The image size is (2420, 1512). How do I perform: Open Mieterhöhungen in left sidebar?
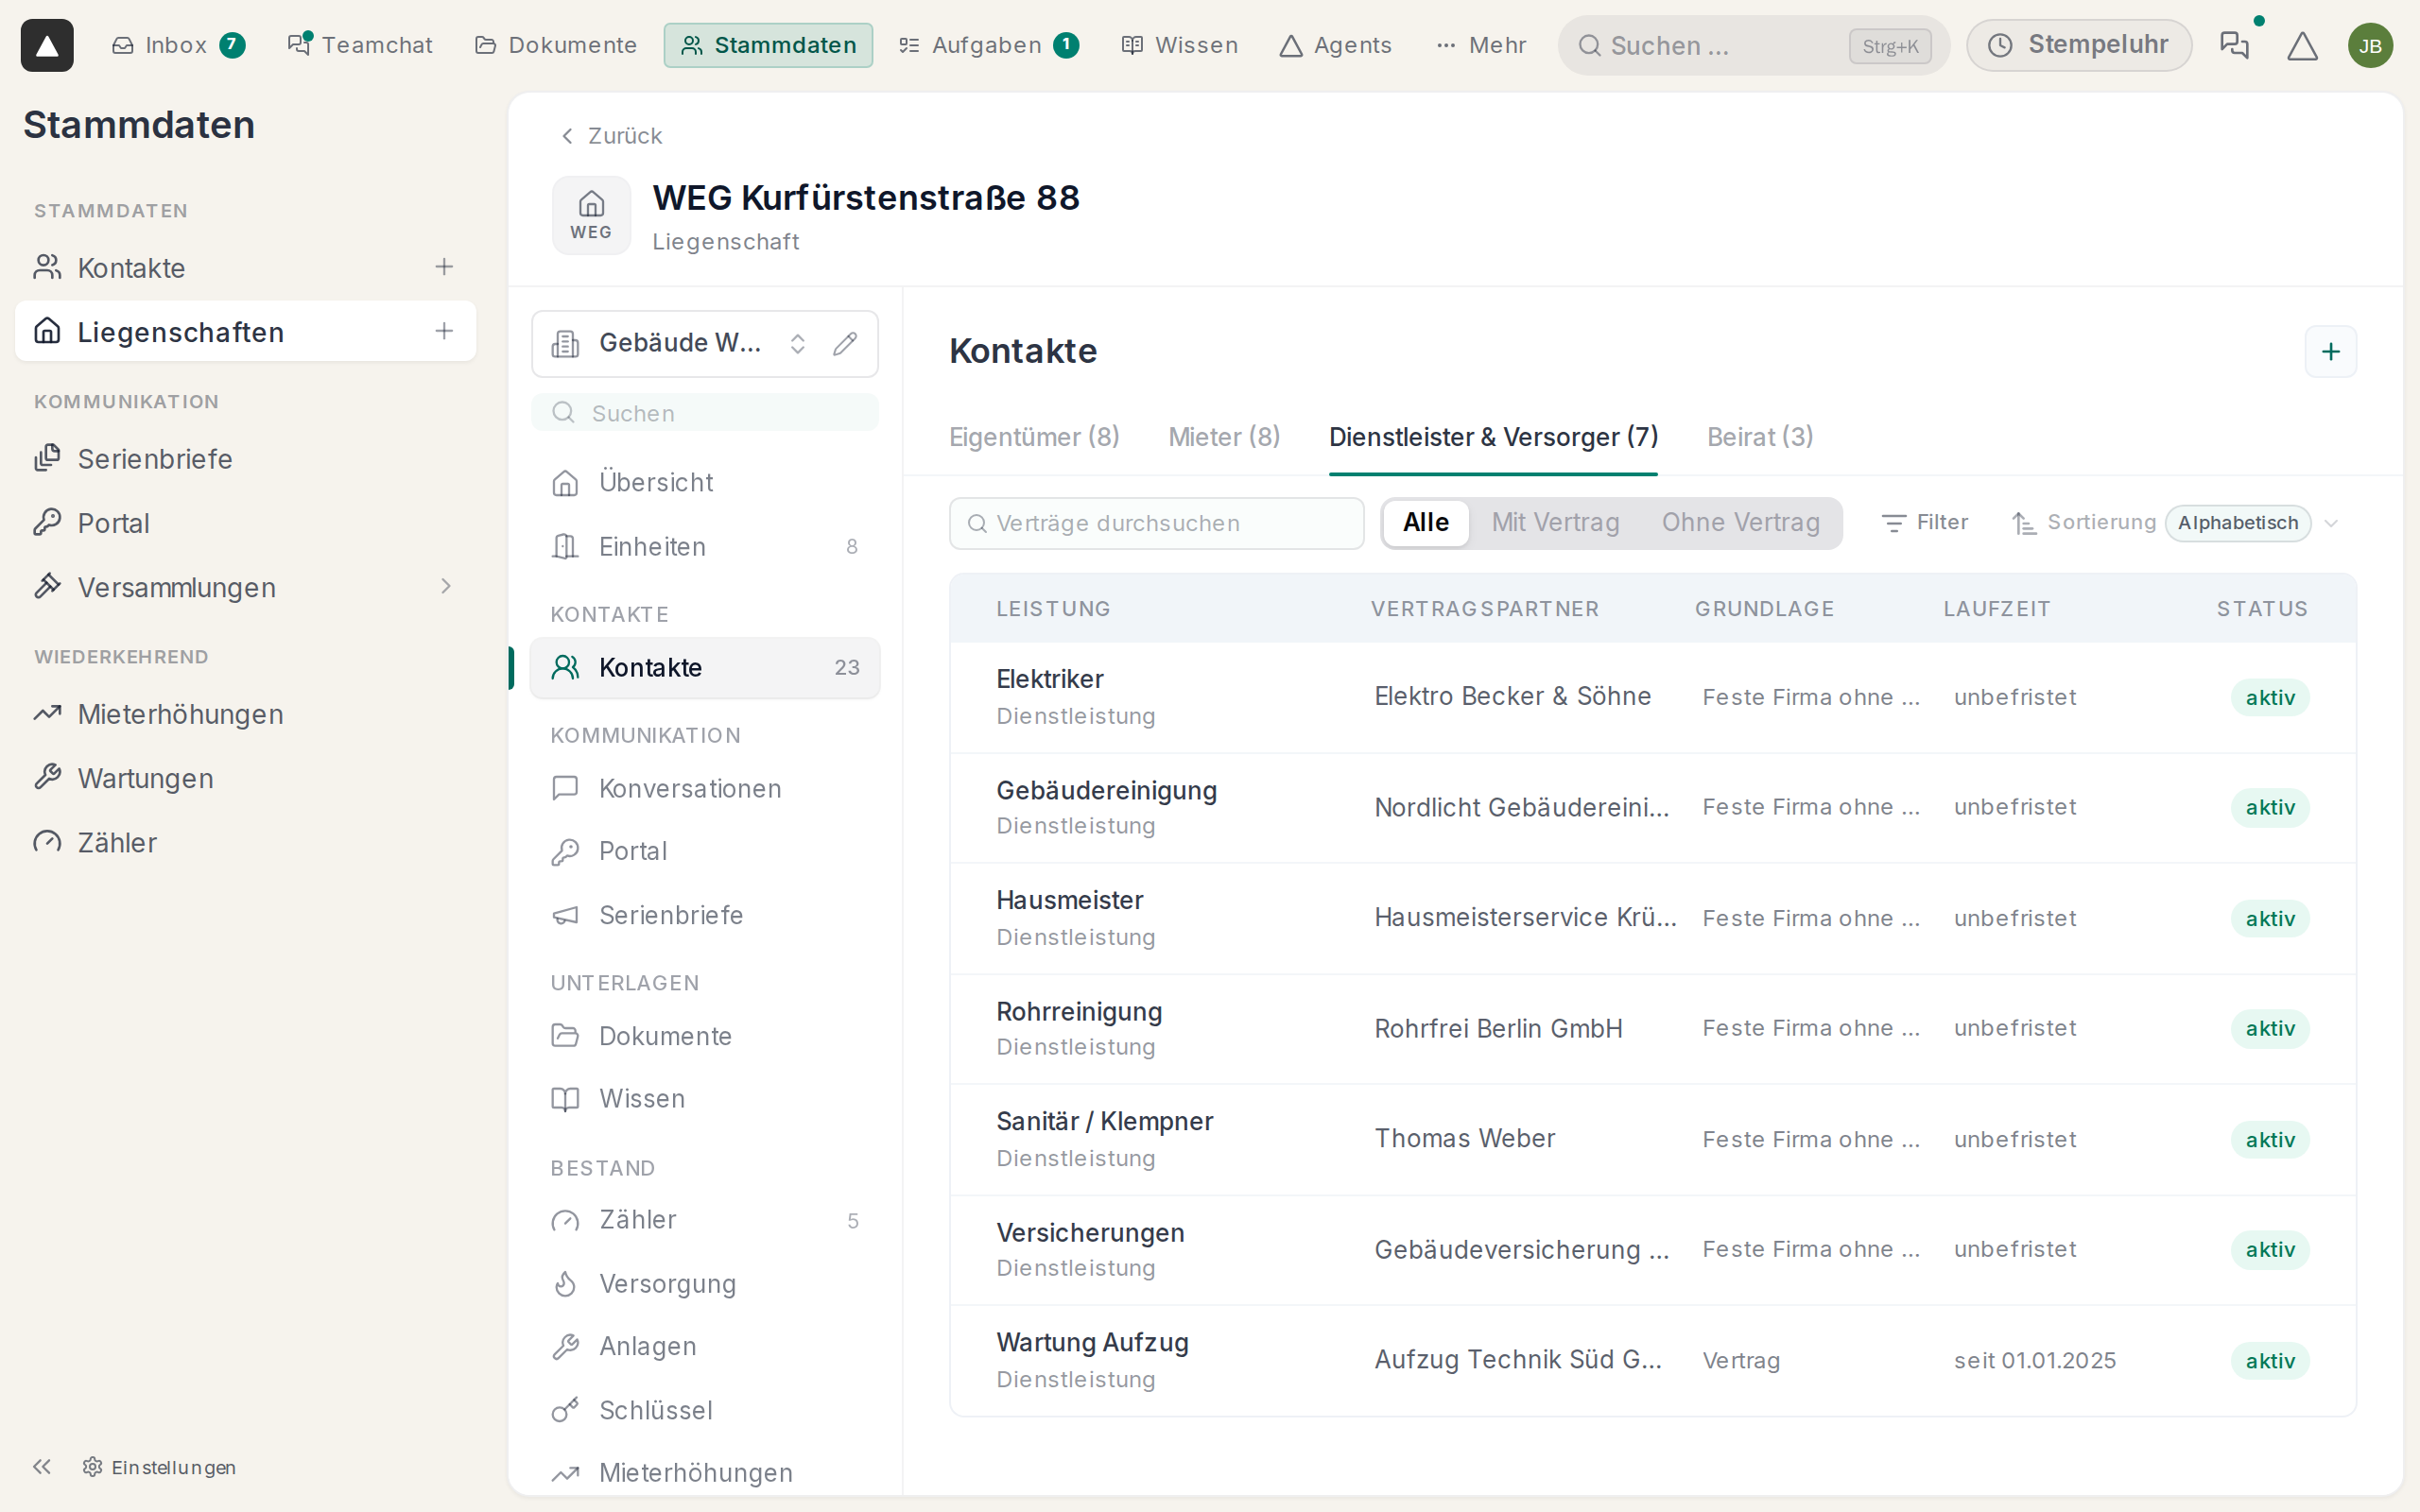point(245,714)
